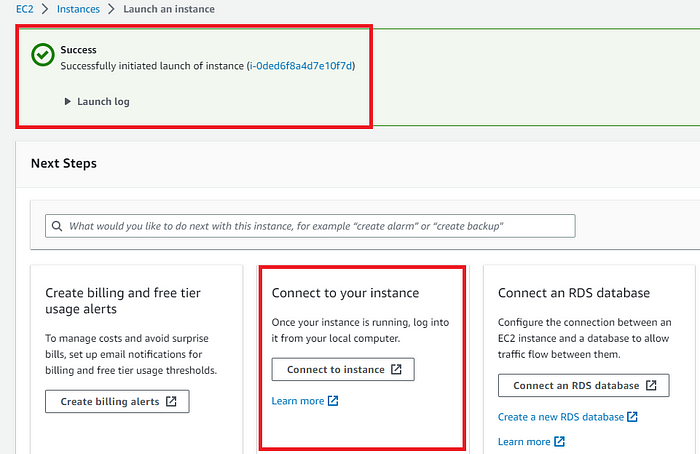700x454 pixels.
Task: Select the Success heading text
Action: 79,50
